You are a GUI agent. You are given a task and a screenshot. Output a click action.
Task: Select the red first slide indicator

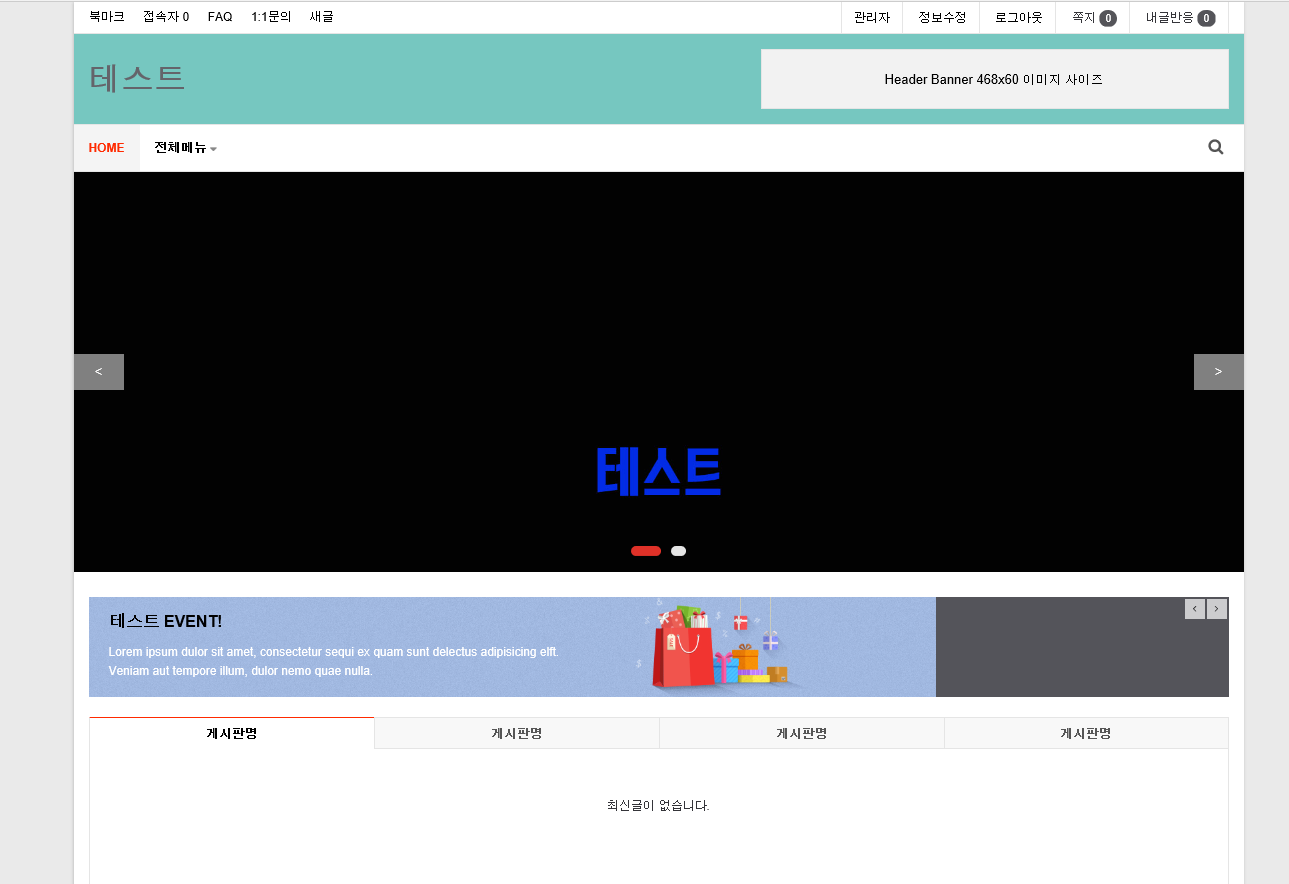pos(646,551)
